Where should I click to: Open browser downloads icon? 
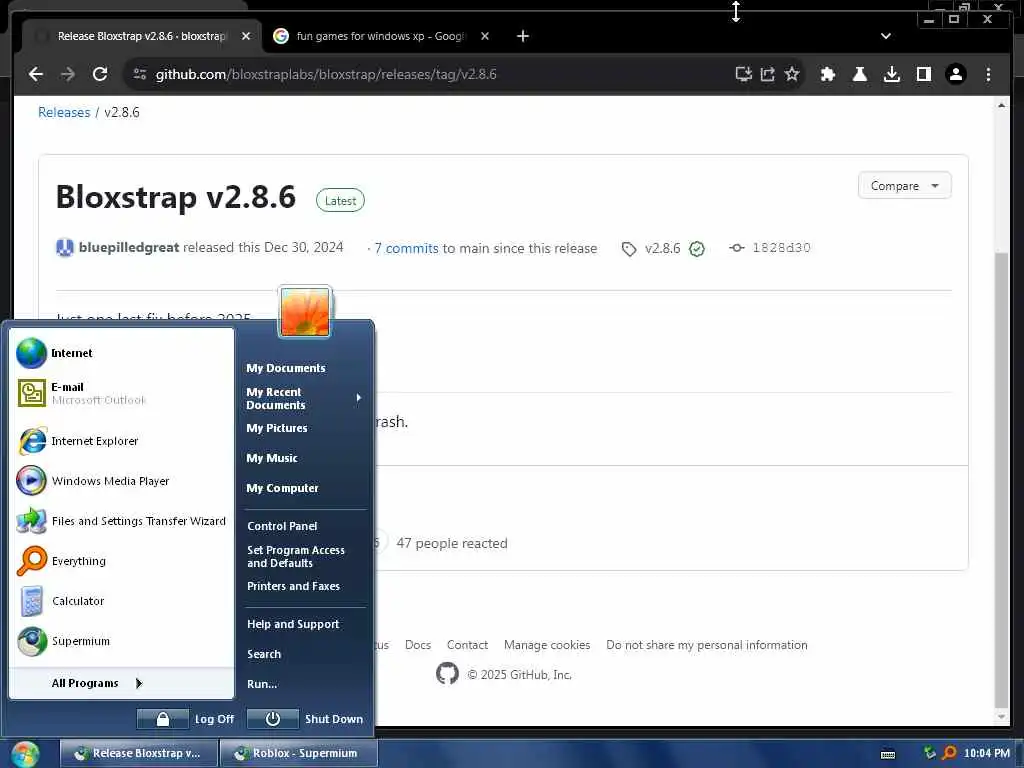tap(891, 74)
